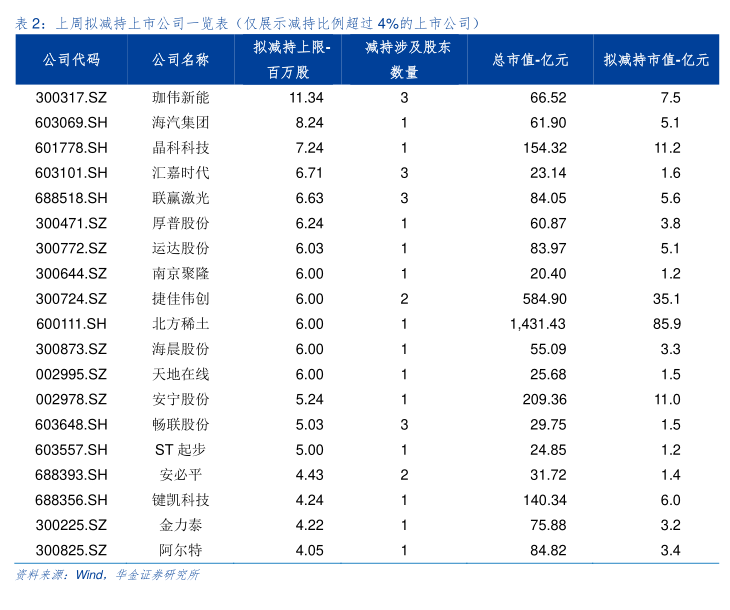Select company name 珈伟新能

[x=181, y=98]
